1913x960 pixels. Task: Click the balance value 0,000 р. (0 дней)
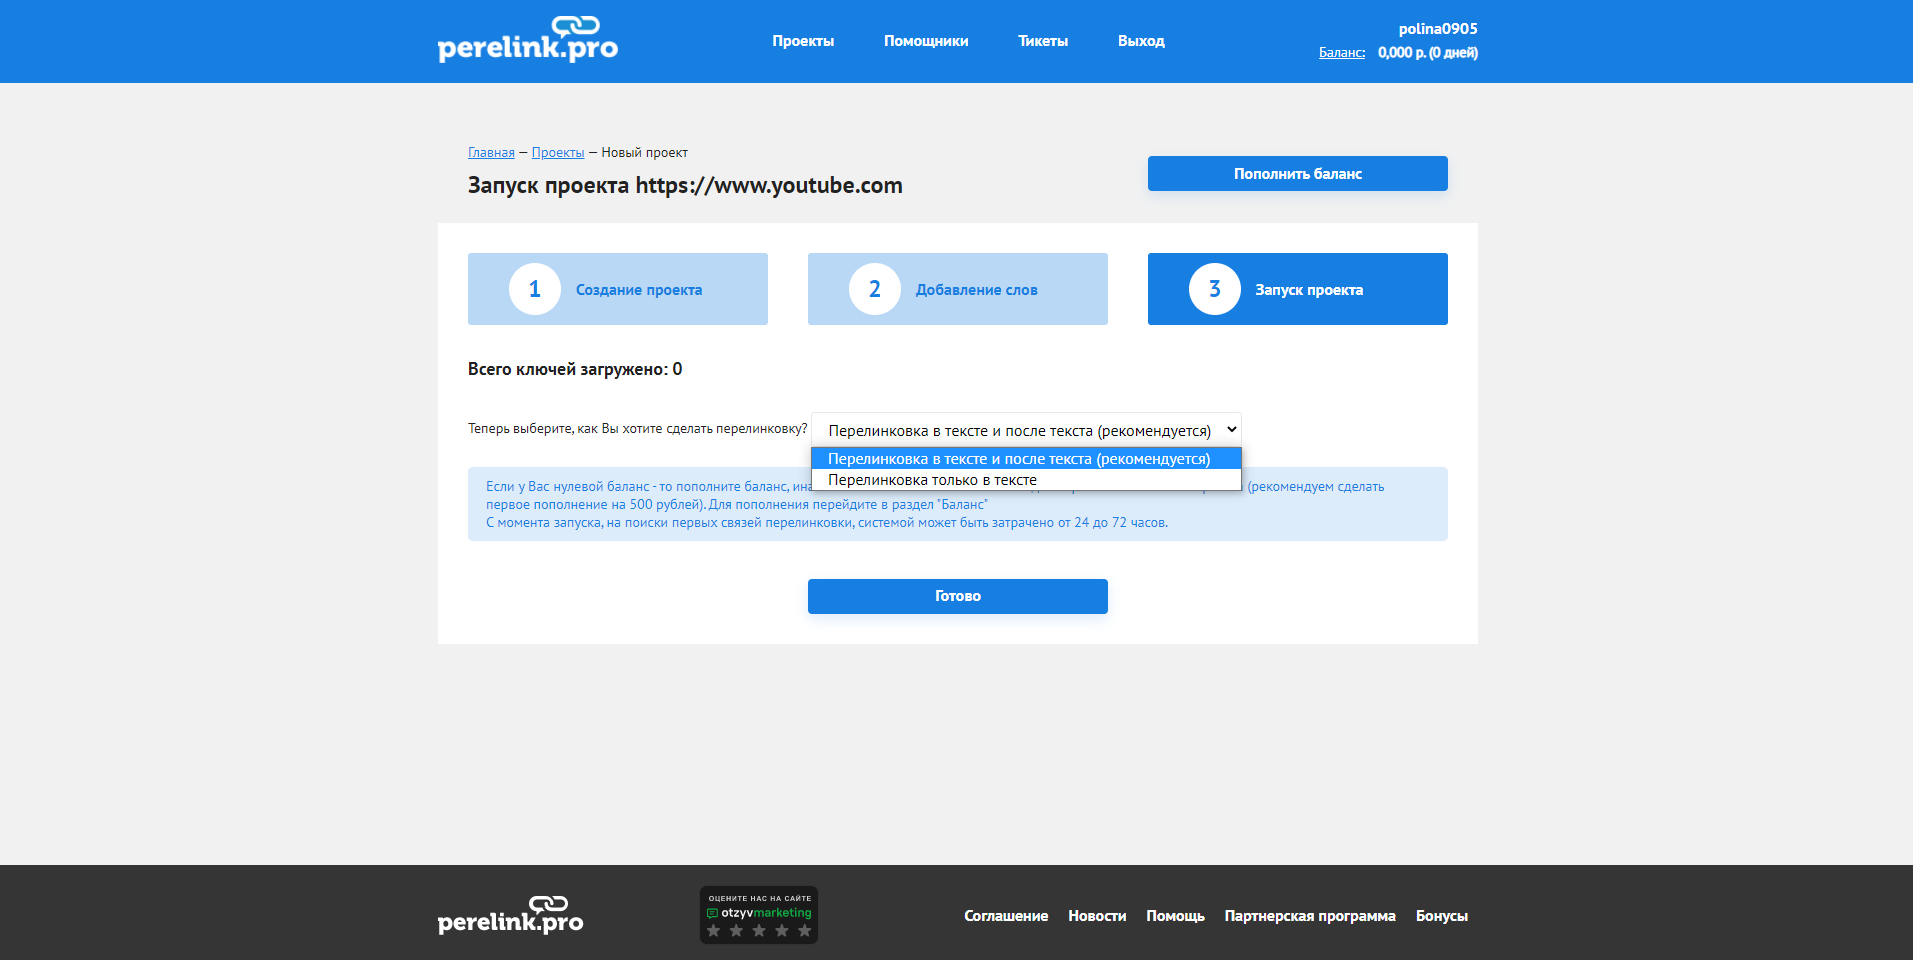point(1428,53)
